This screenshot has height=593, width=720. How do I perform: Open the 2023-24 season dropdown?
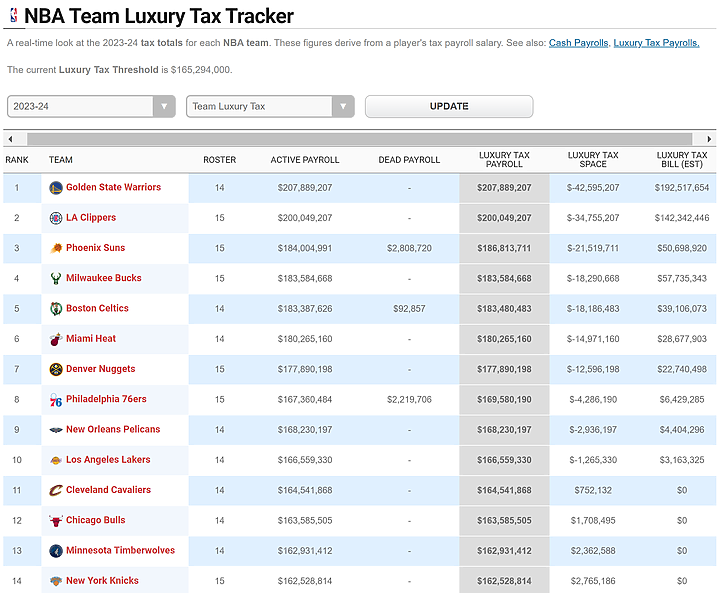91,107
